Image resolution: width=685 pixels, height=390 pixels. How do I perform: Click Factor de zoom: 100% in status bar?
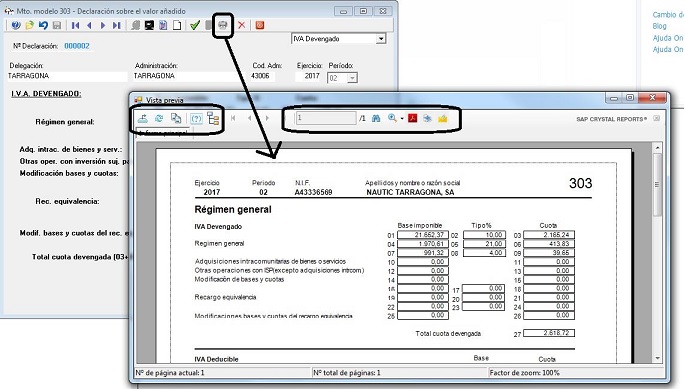(x=525, y=373)
